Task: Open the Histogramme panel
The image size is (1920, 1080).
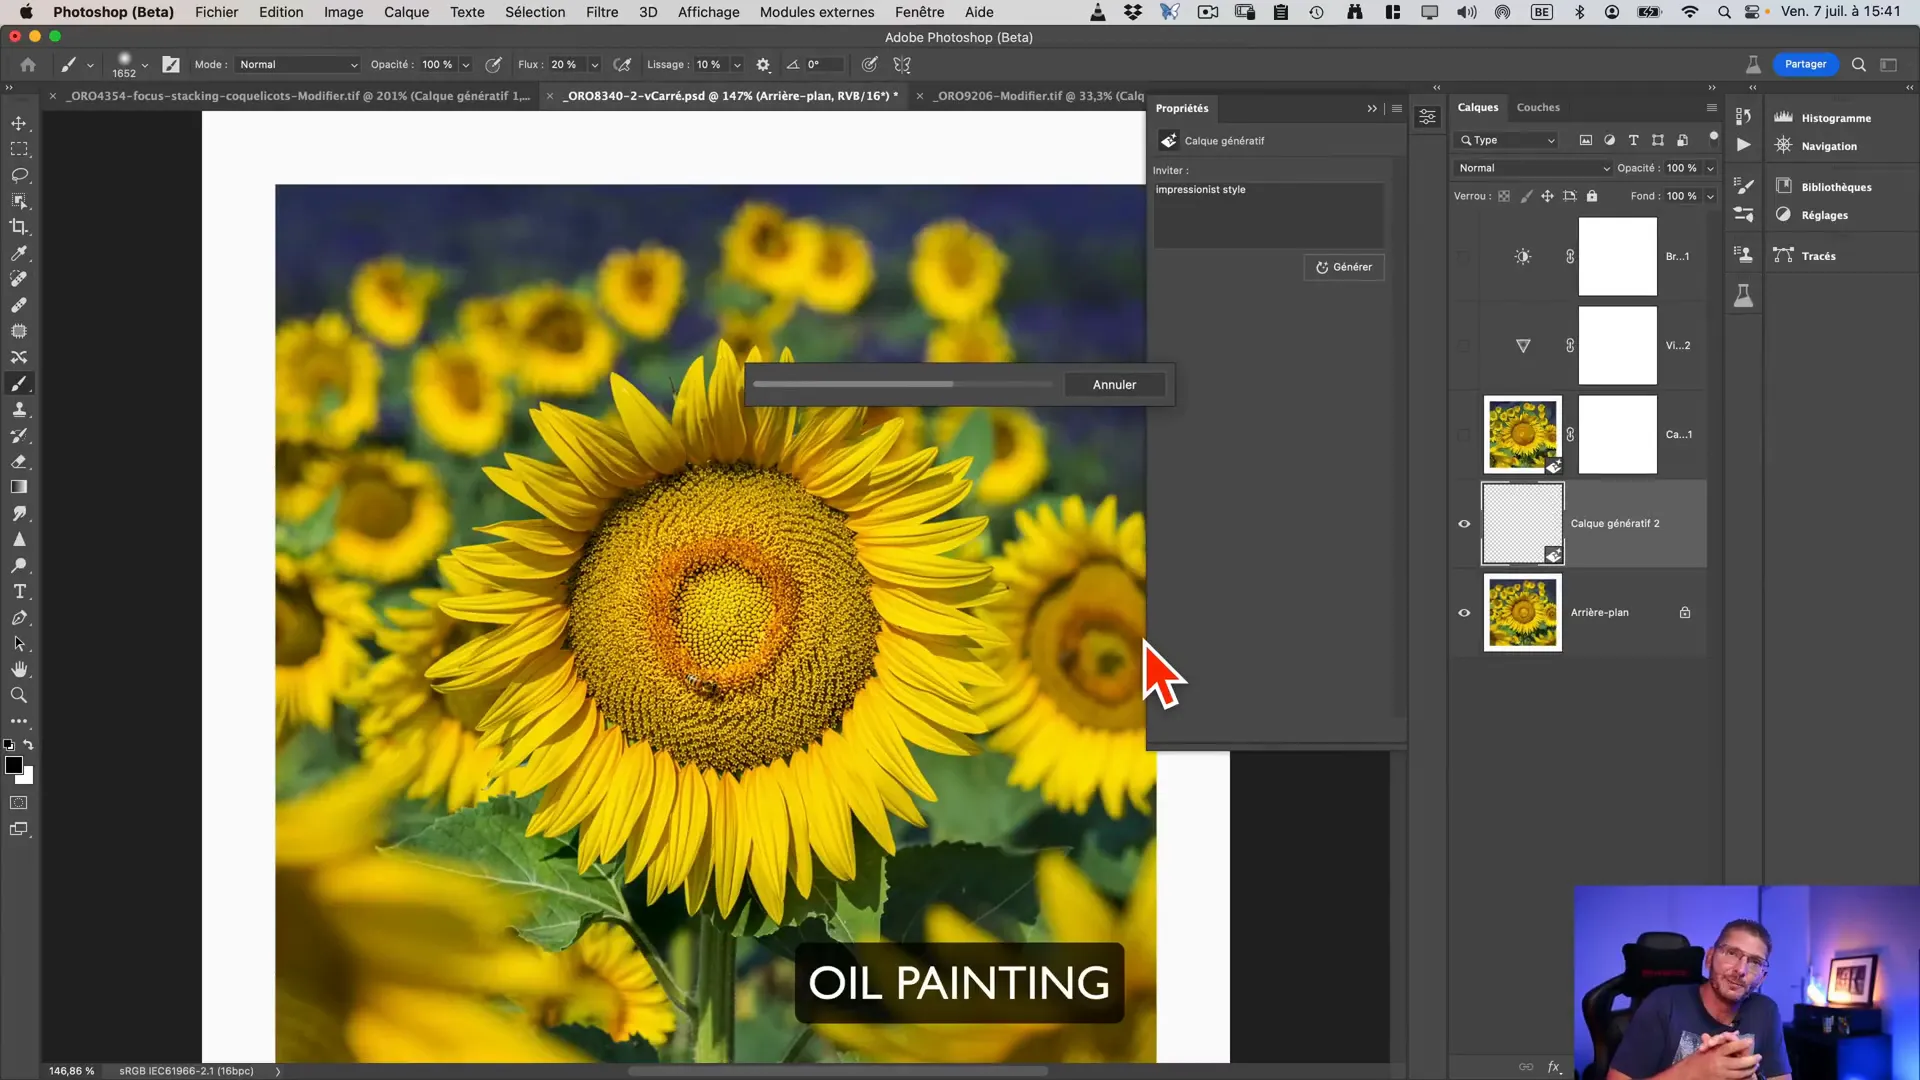Action: (1836, 118)
